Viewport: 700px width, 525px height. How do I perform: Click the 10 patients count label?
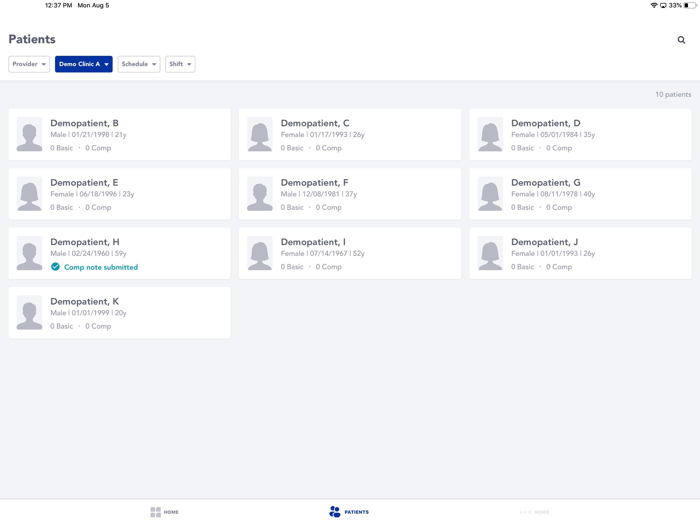(x=673, y=95)
